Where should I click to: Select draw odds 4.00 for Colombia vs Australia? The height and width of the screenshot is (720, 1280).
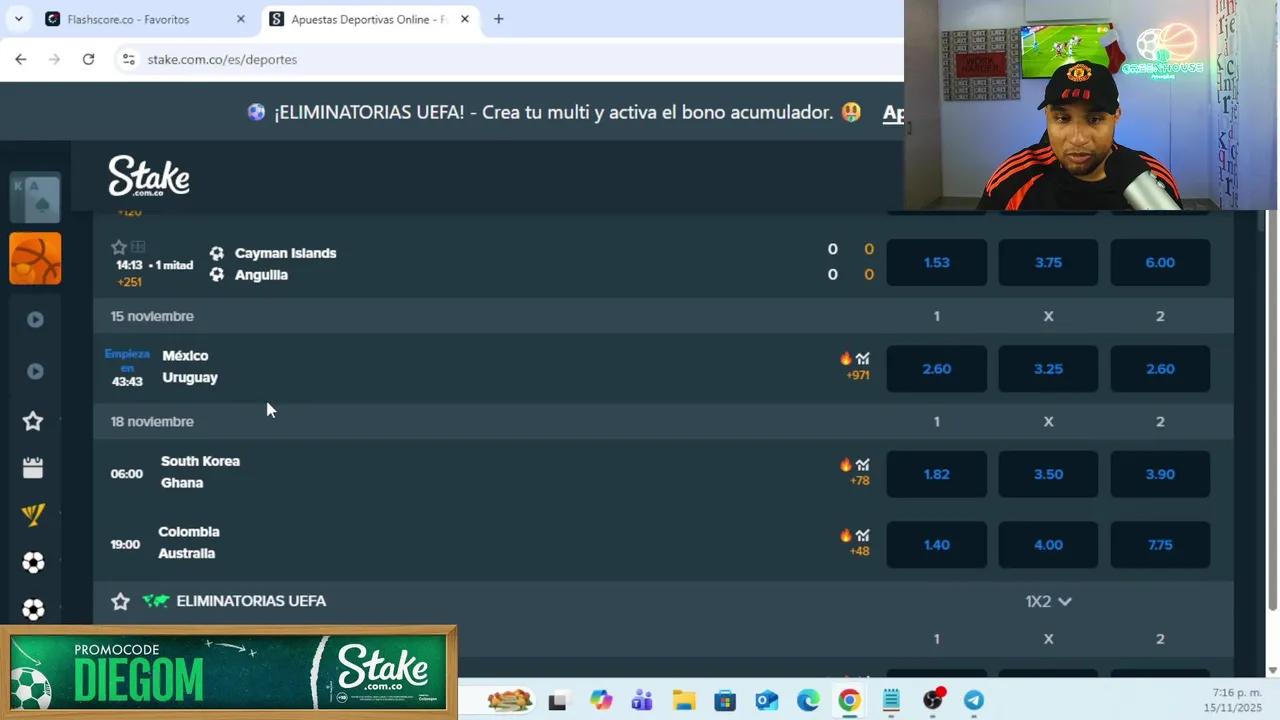[x=1048, y=545]
